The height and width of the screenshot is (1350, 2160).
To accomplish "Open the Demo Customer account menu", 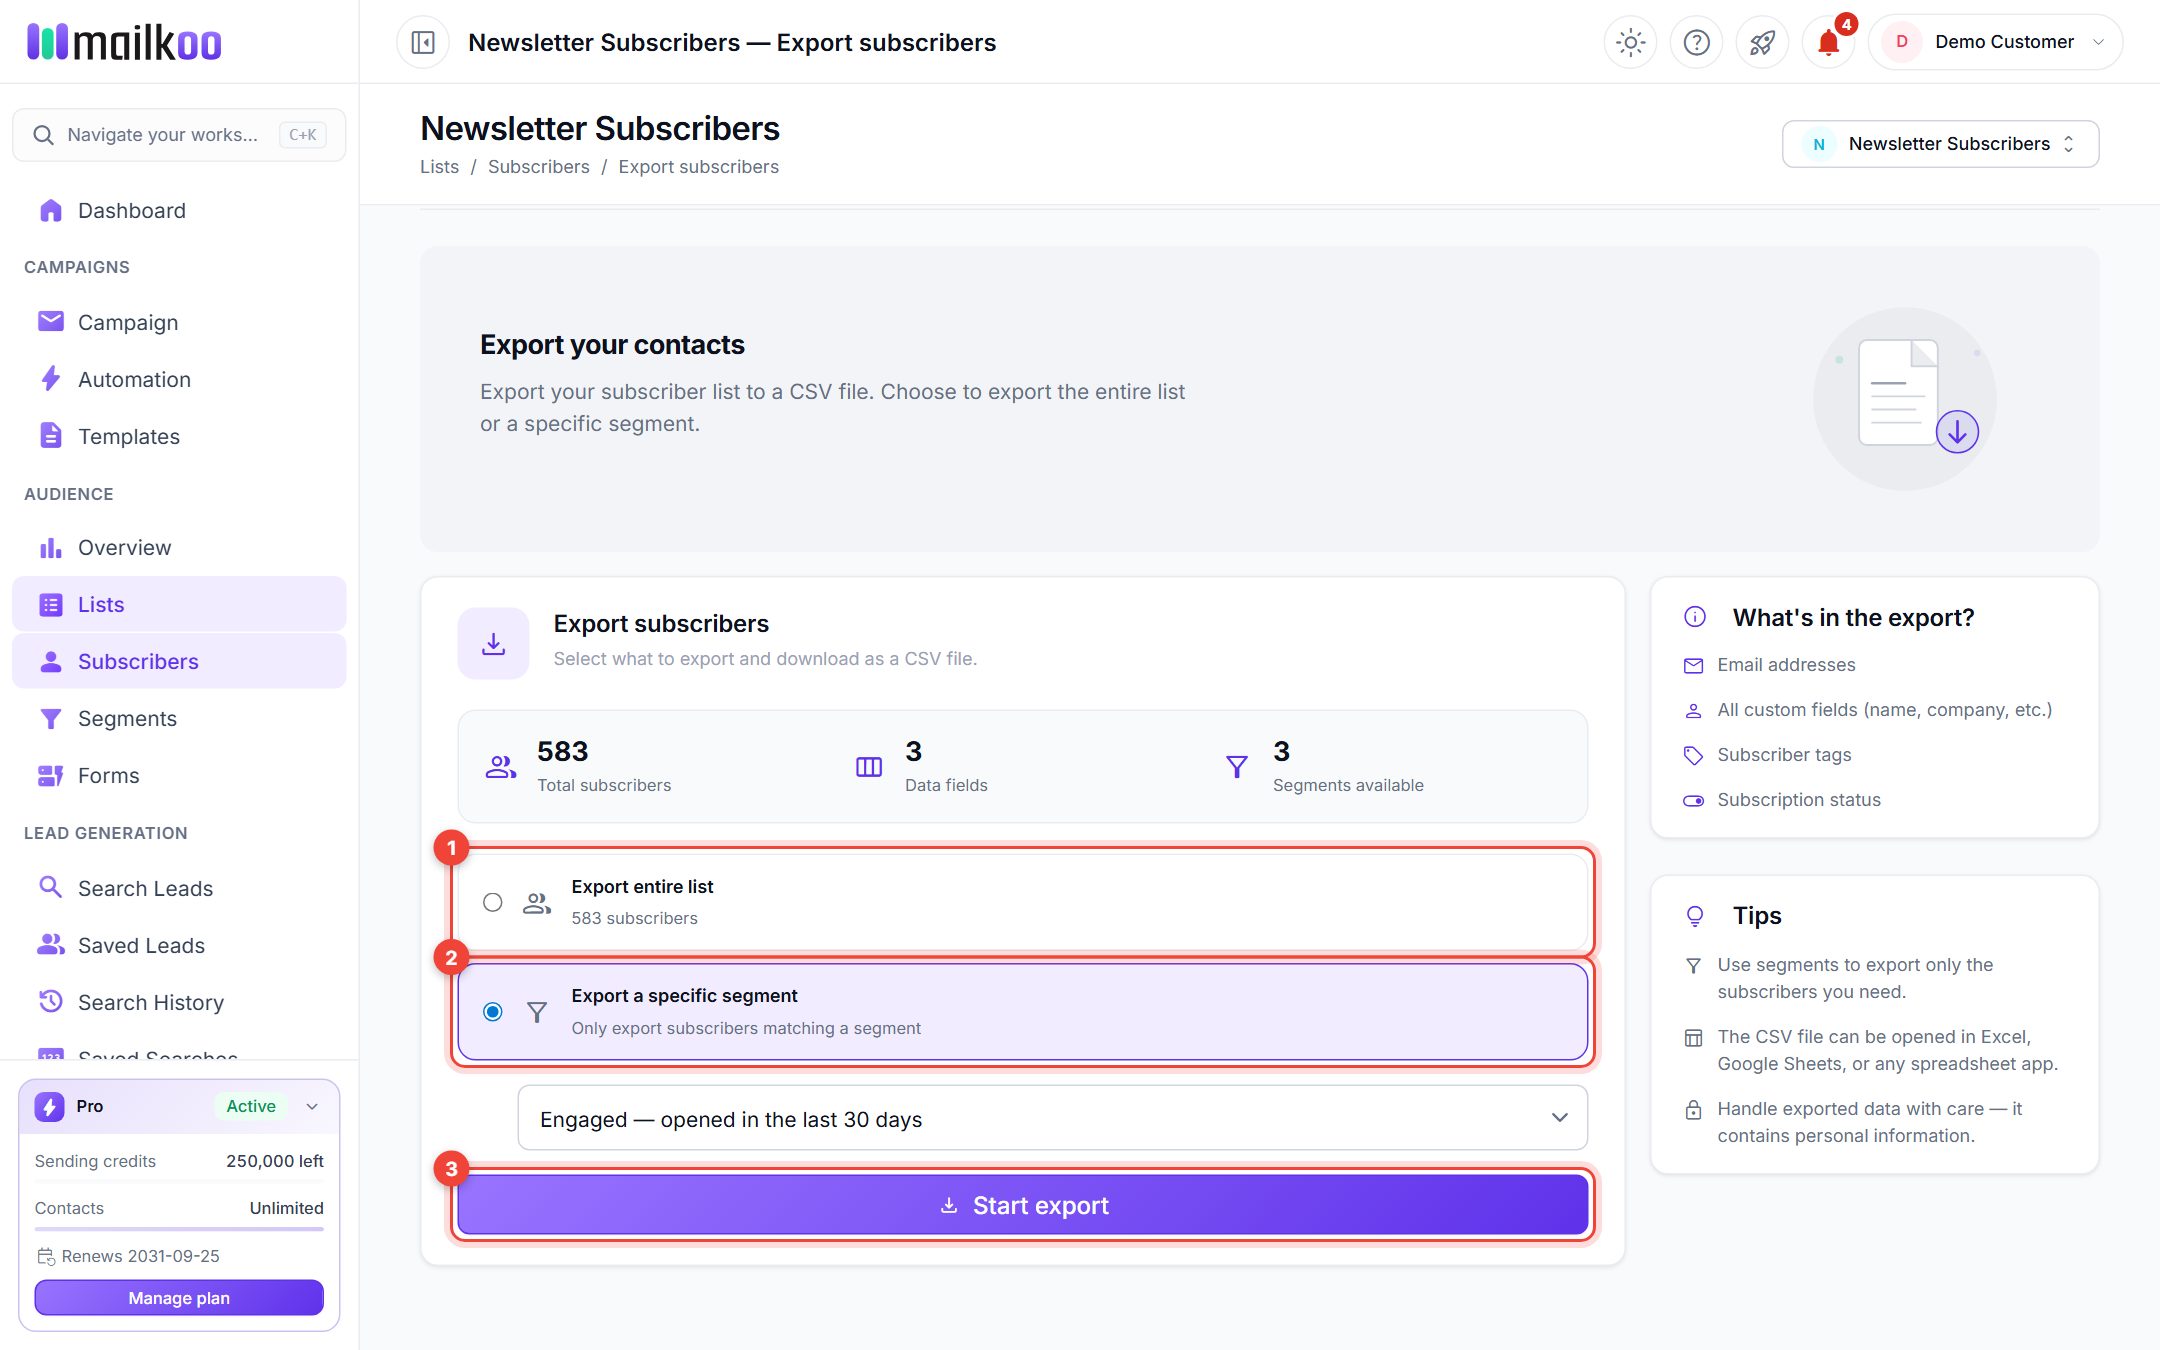I will tap(1995, 42).
